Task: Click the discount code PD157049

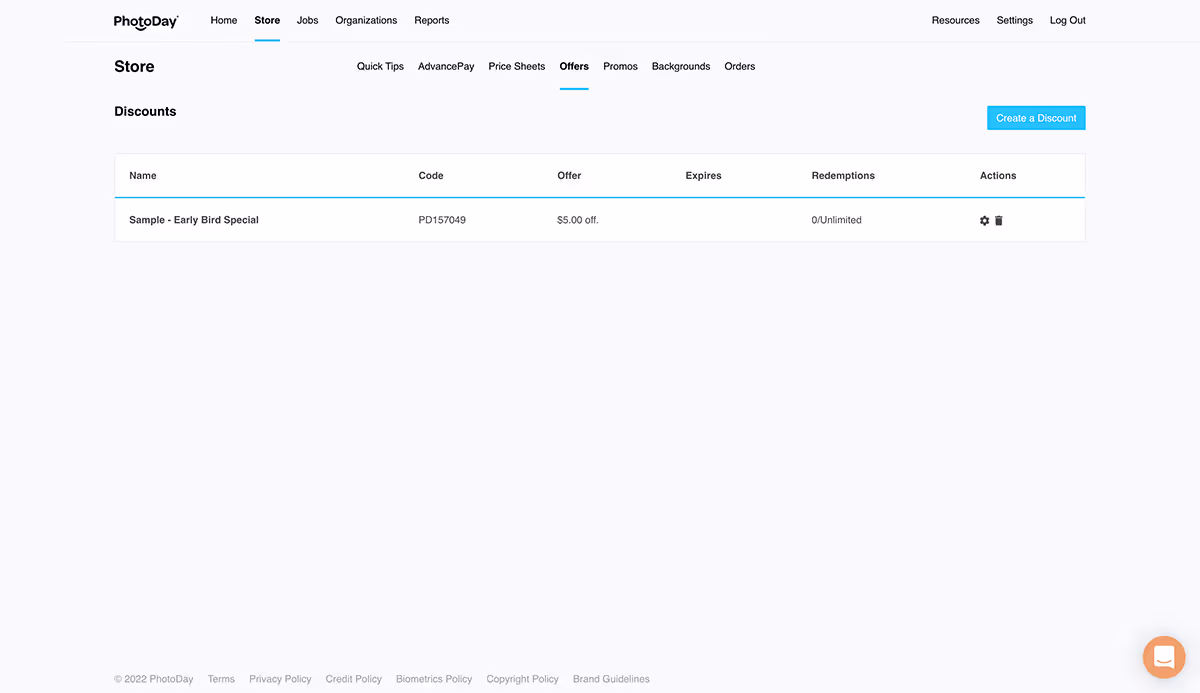Action: click(x=442, y=220)
